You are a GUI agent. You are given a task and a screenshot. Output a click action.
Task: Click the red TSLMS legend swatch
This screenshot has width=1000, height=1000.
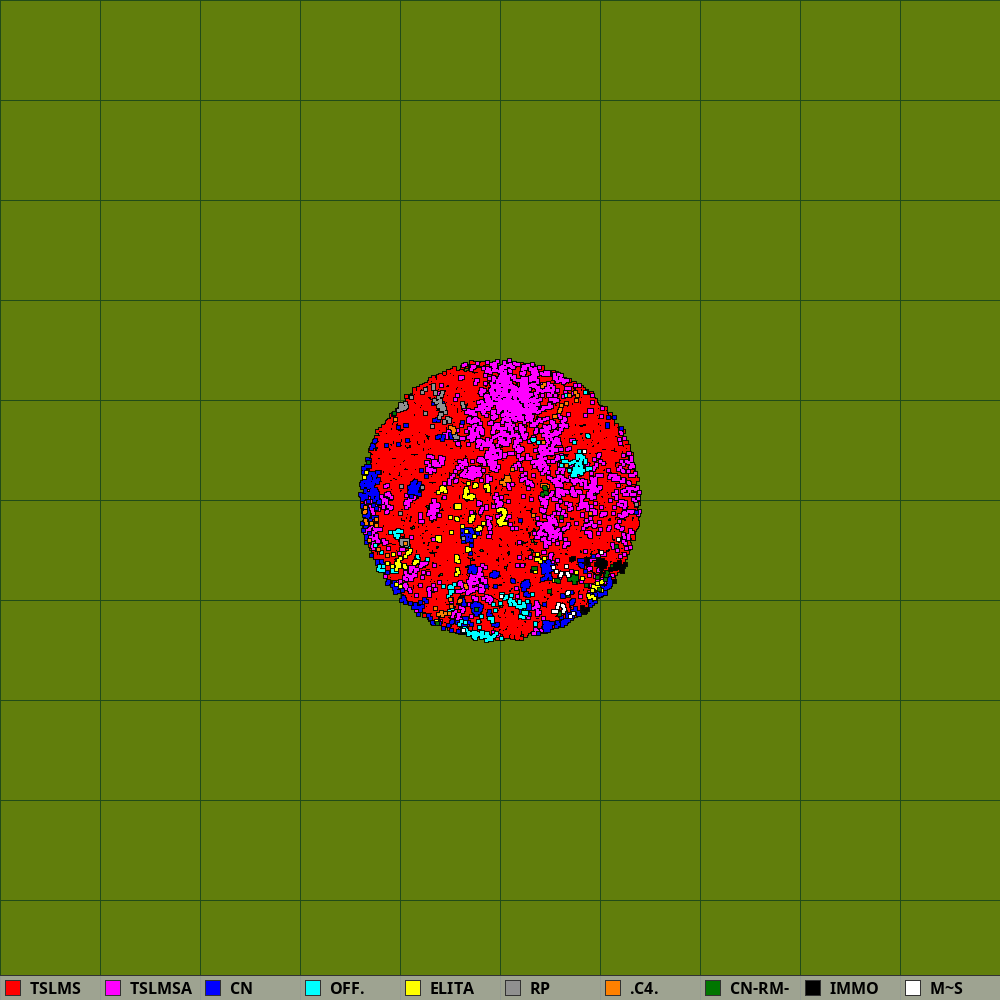tap(13, 988)
